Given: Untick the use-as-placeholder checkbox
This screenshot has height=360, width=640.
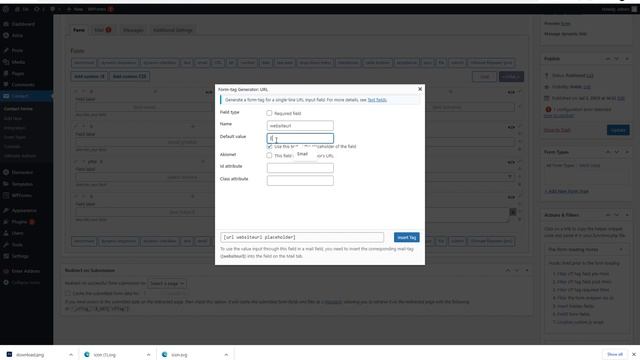Looking at the screenshot, I should 269,146.
